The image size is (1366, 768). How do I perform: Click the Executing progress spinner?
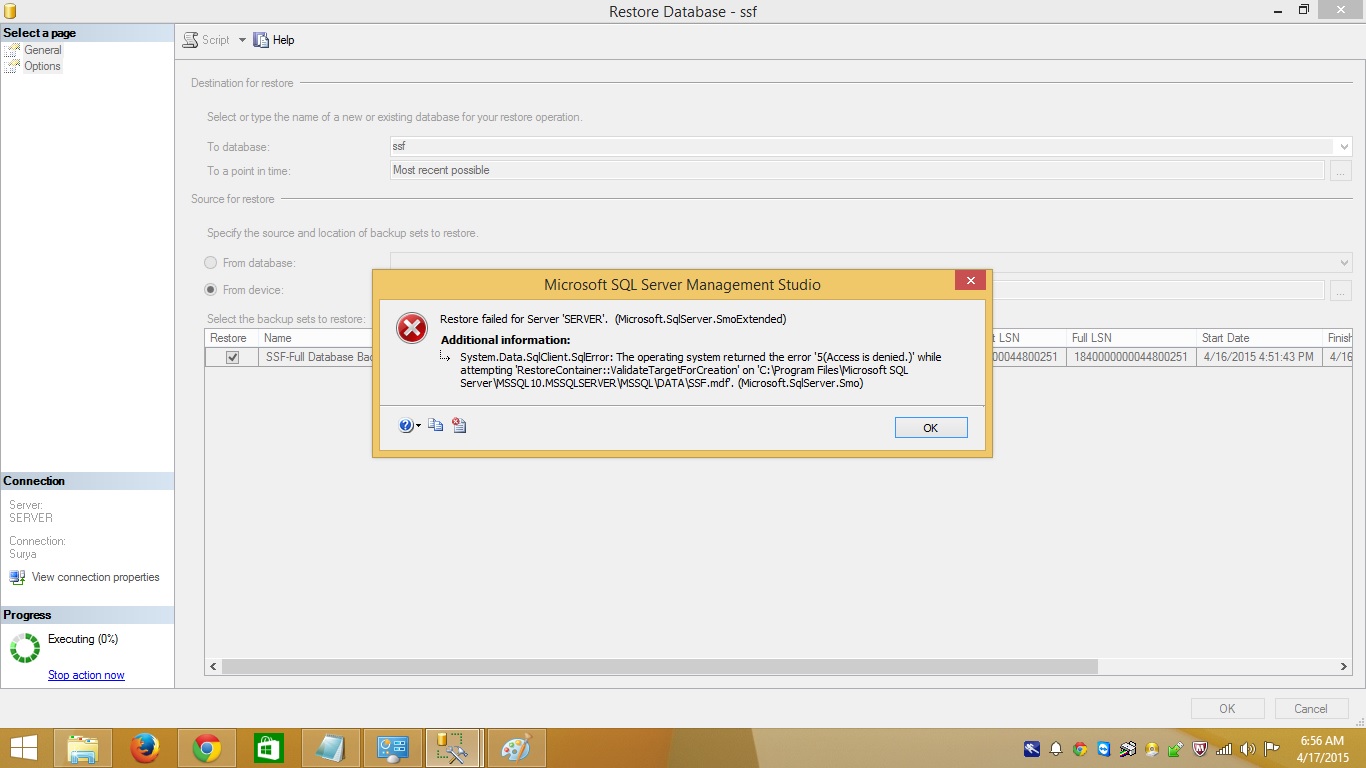(x=24, y=648)
